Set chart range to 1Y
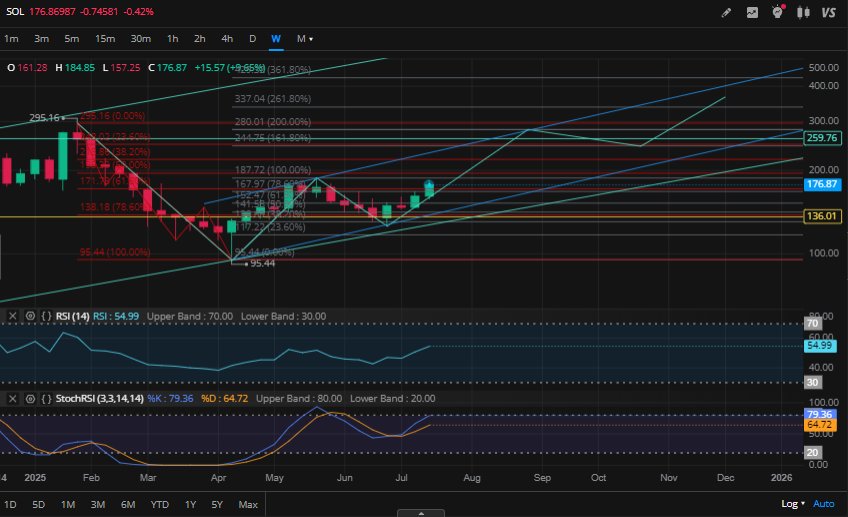 [x=190, y=505]
